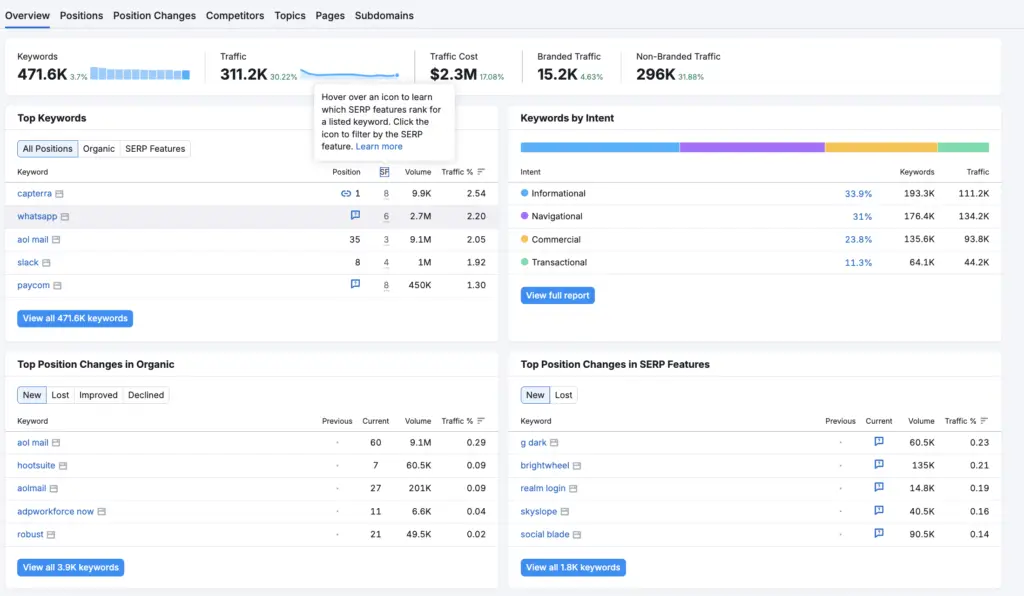Click the SF column header icon
The height and width of the screenshot is (596, 1024).
coord(384,172)
